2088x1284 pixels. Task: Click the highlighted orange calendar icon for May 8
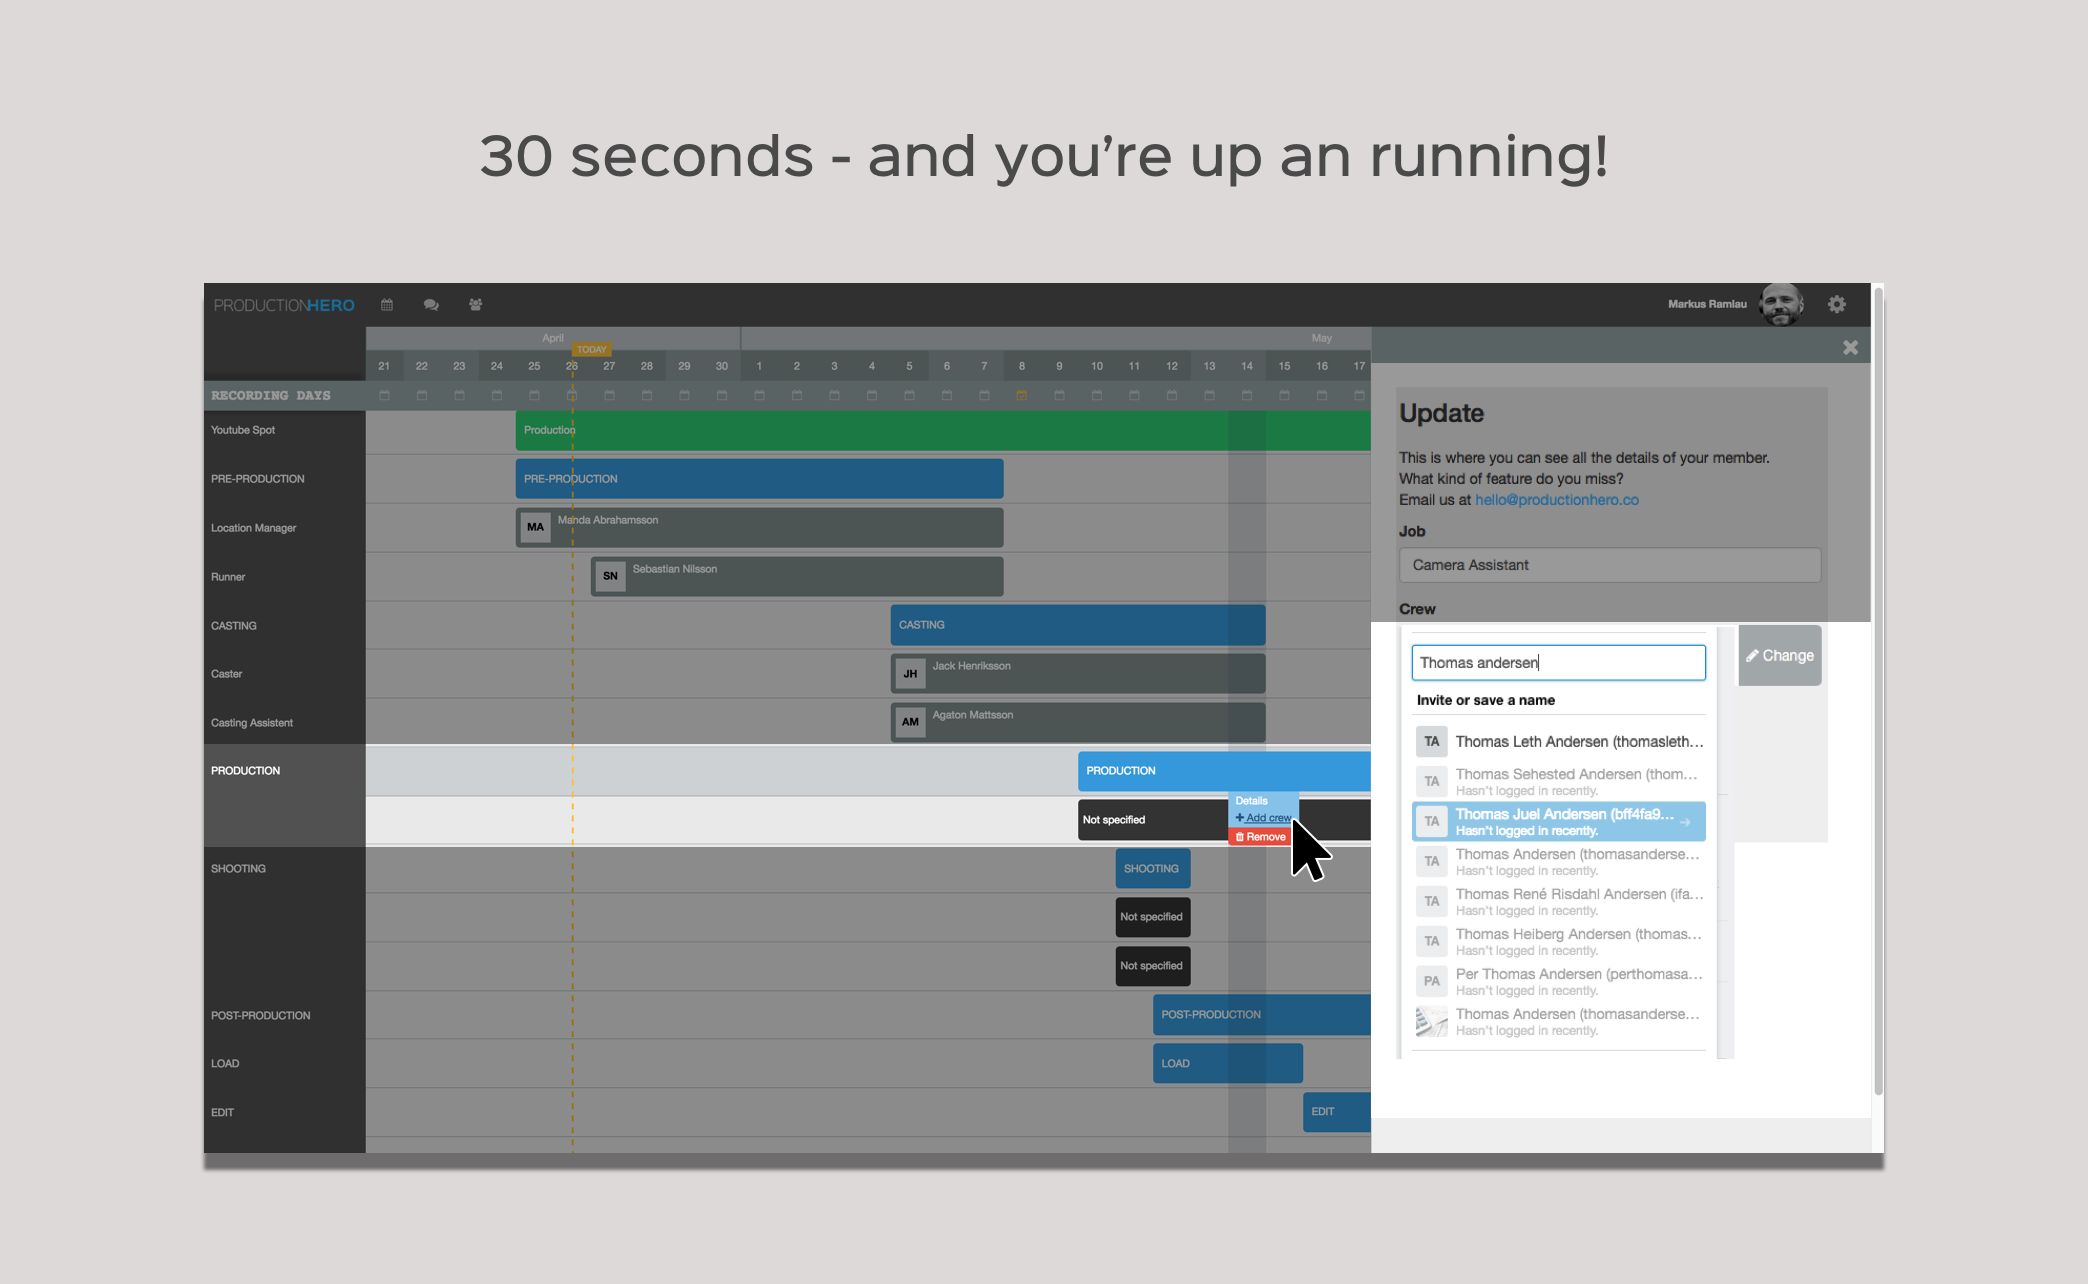1021,395
